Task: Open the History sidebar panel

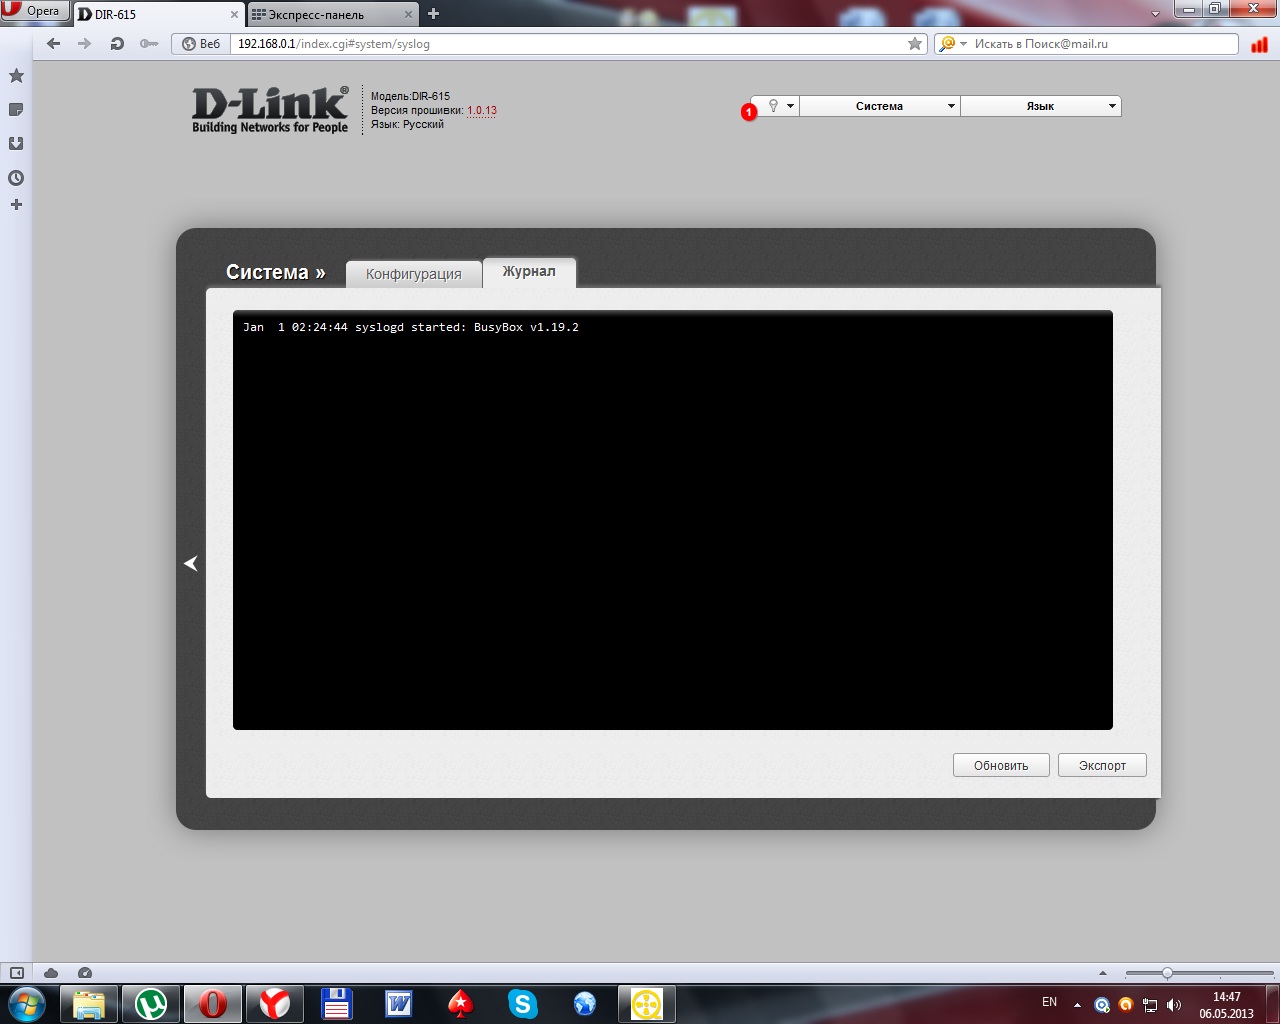Action: coord(16,178)
